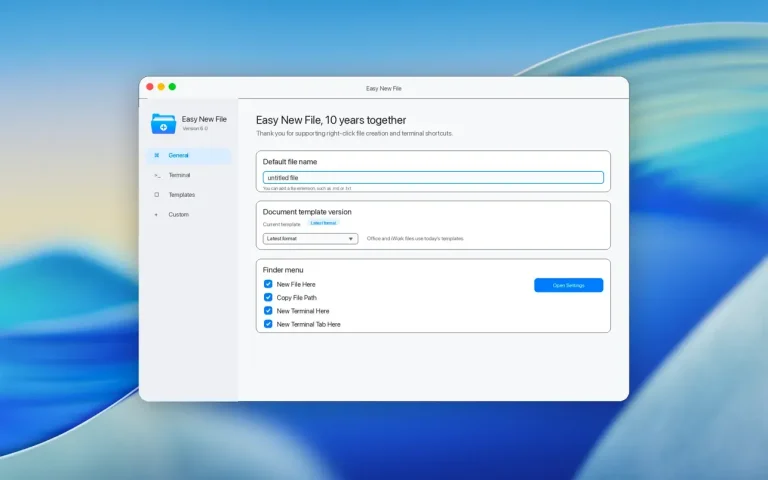Uncheck the New File Here checkbox
This screenshot has height=480, width=768.
pos(268,284)
